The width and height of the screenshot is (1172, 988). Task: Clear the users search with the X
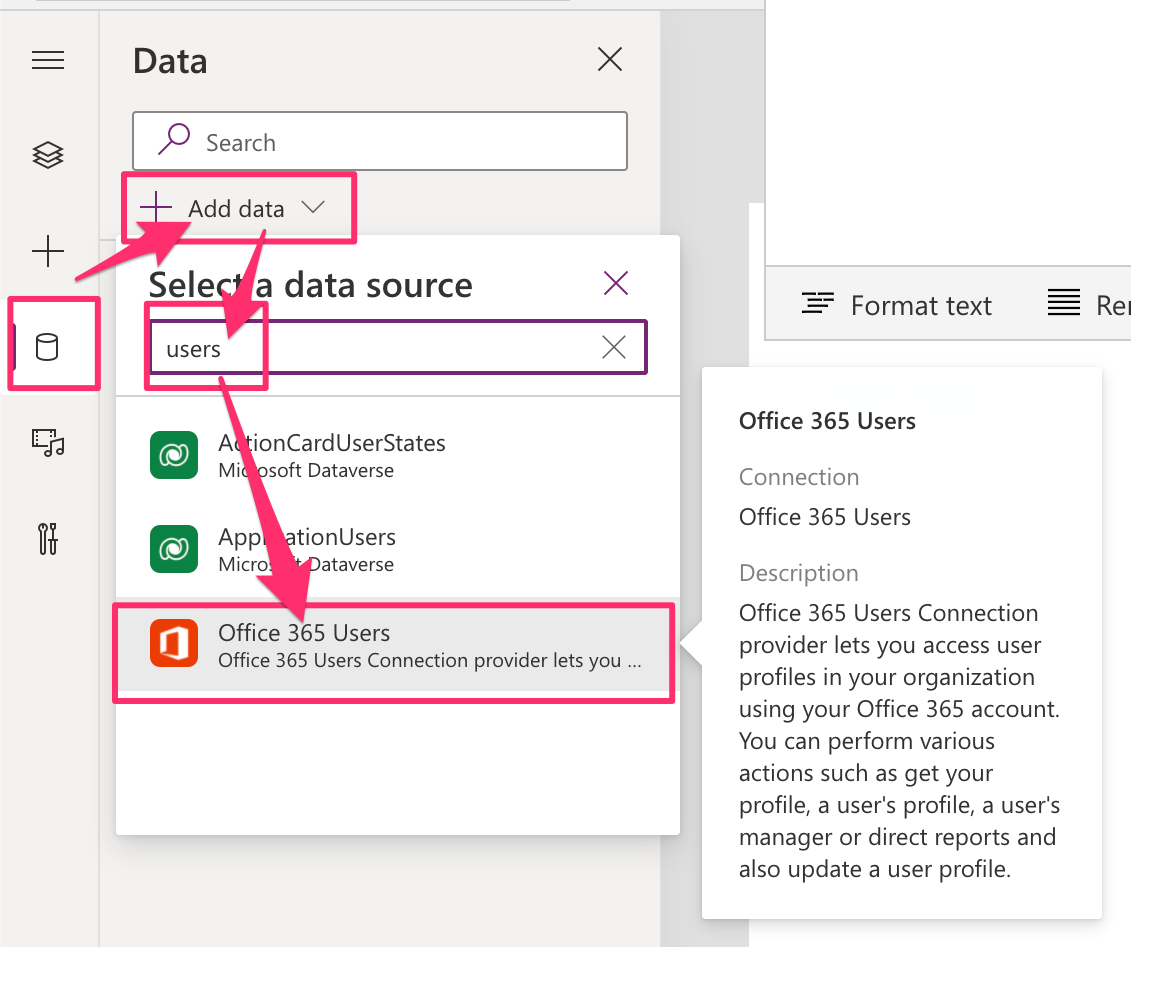(x=613, y=347)
